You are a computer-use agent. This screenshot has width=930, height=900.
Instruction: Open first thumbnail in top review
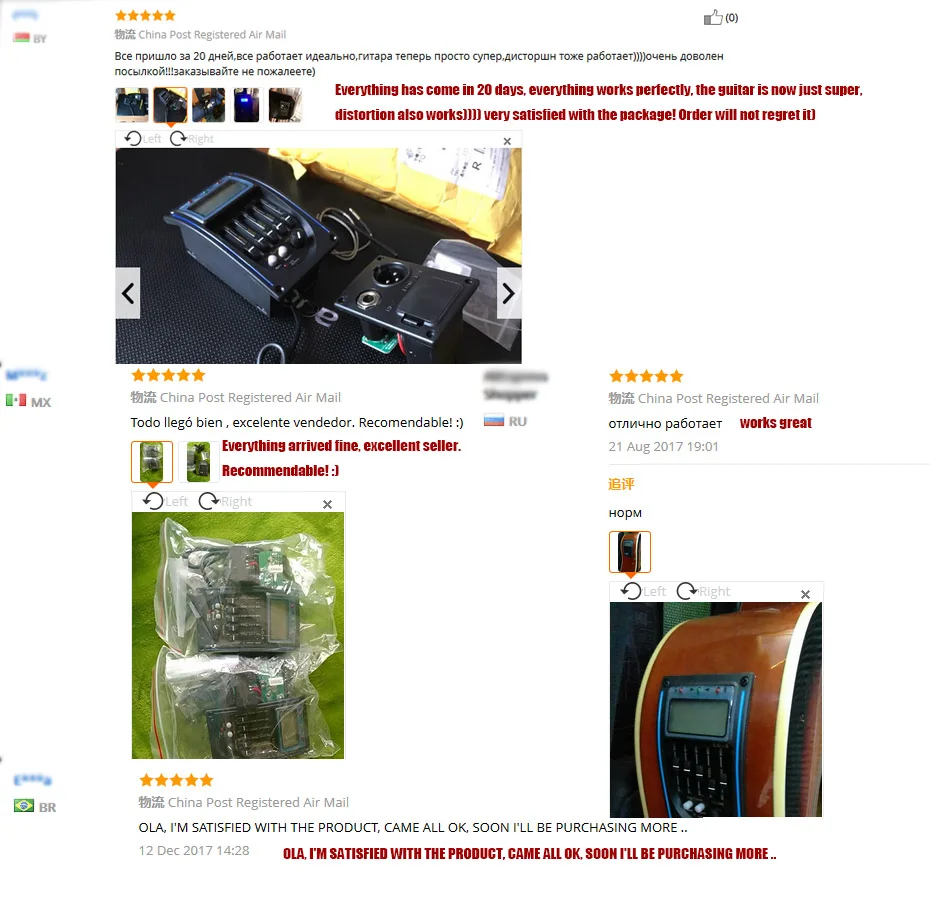[132, 105]
